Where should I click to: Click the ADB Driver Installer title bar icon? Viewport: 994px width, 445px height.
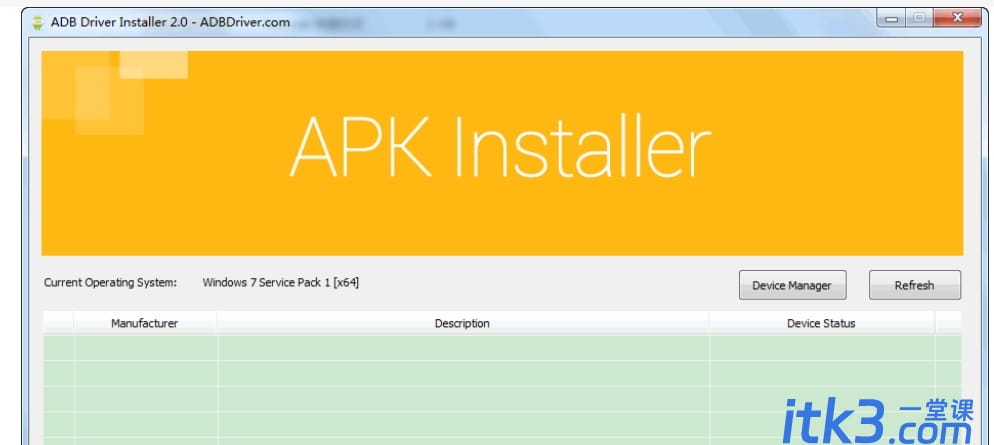coord(37,22)
